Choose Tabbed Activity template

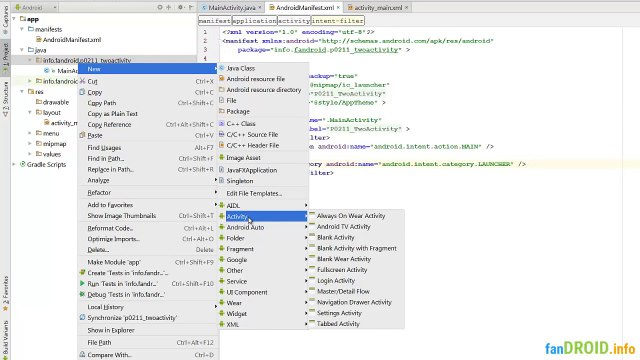point(356,324)
